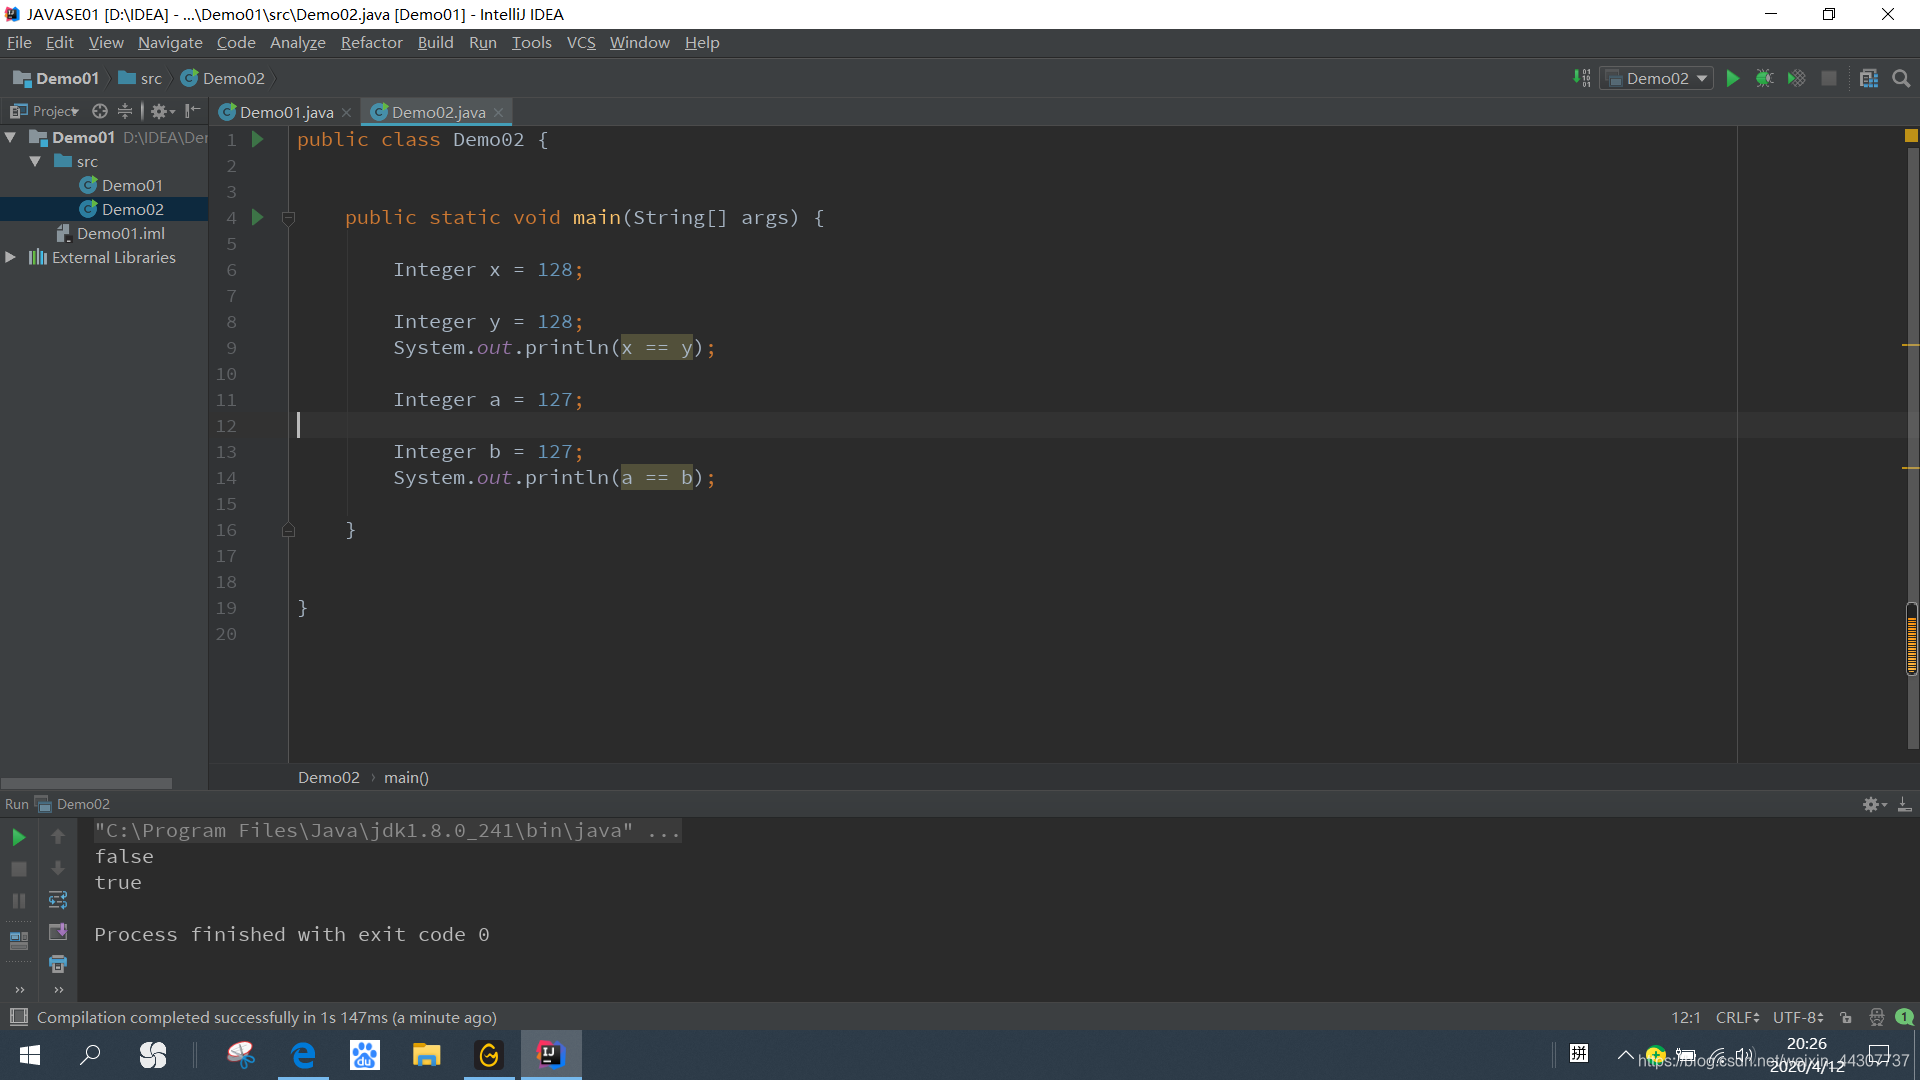Viewport: 1920px width, 1080px height.
Task: Open Run panel settings gear
Action: (1874, 804)
